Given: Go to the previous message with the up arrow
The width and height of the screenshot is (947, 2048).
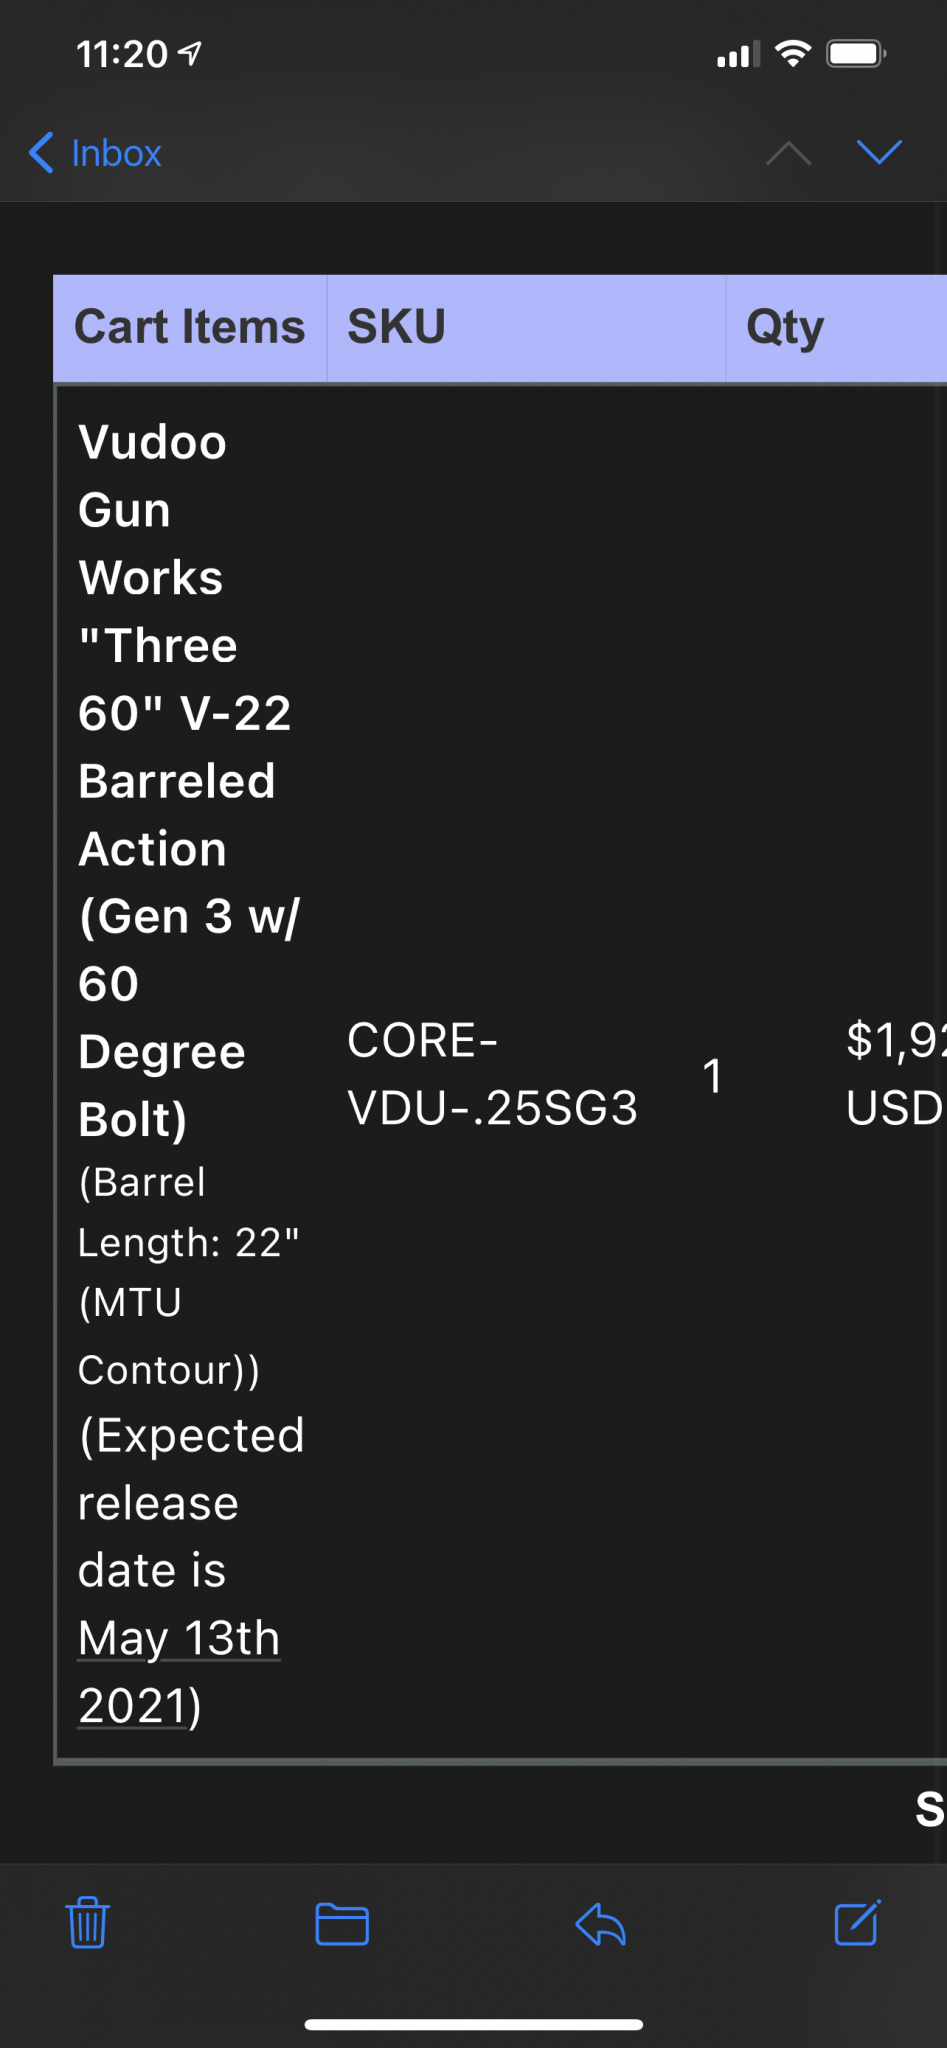Looking at the screenshot, I should point(788,153).
